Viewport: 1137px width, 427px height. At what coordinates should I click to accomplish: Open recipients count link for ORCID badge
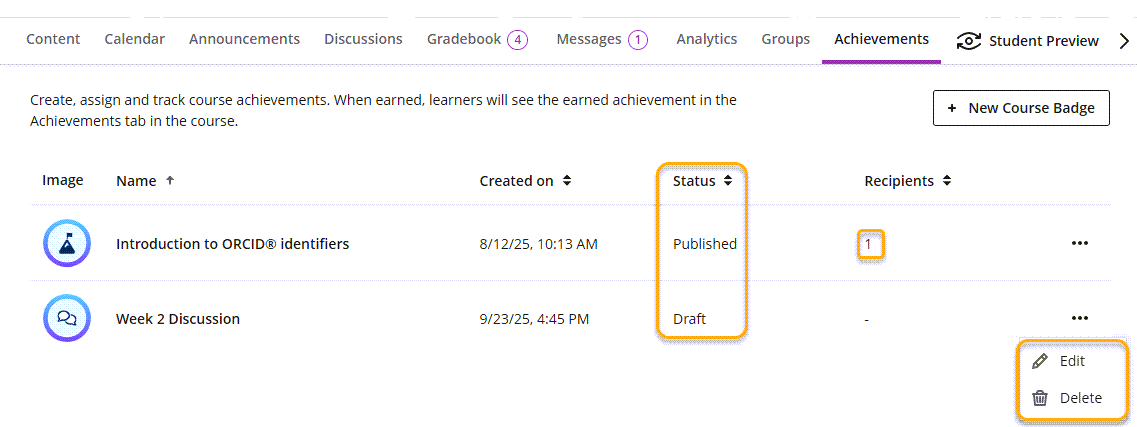[868, 243]
